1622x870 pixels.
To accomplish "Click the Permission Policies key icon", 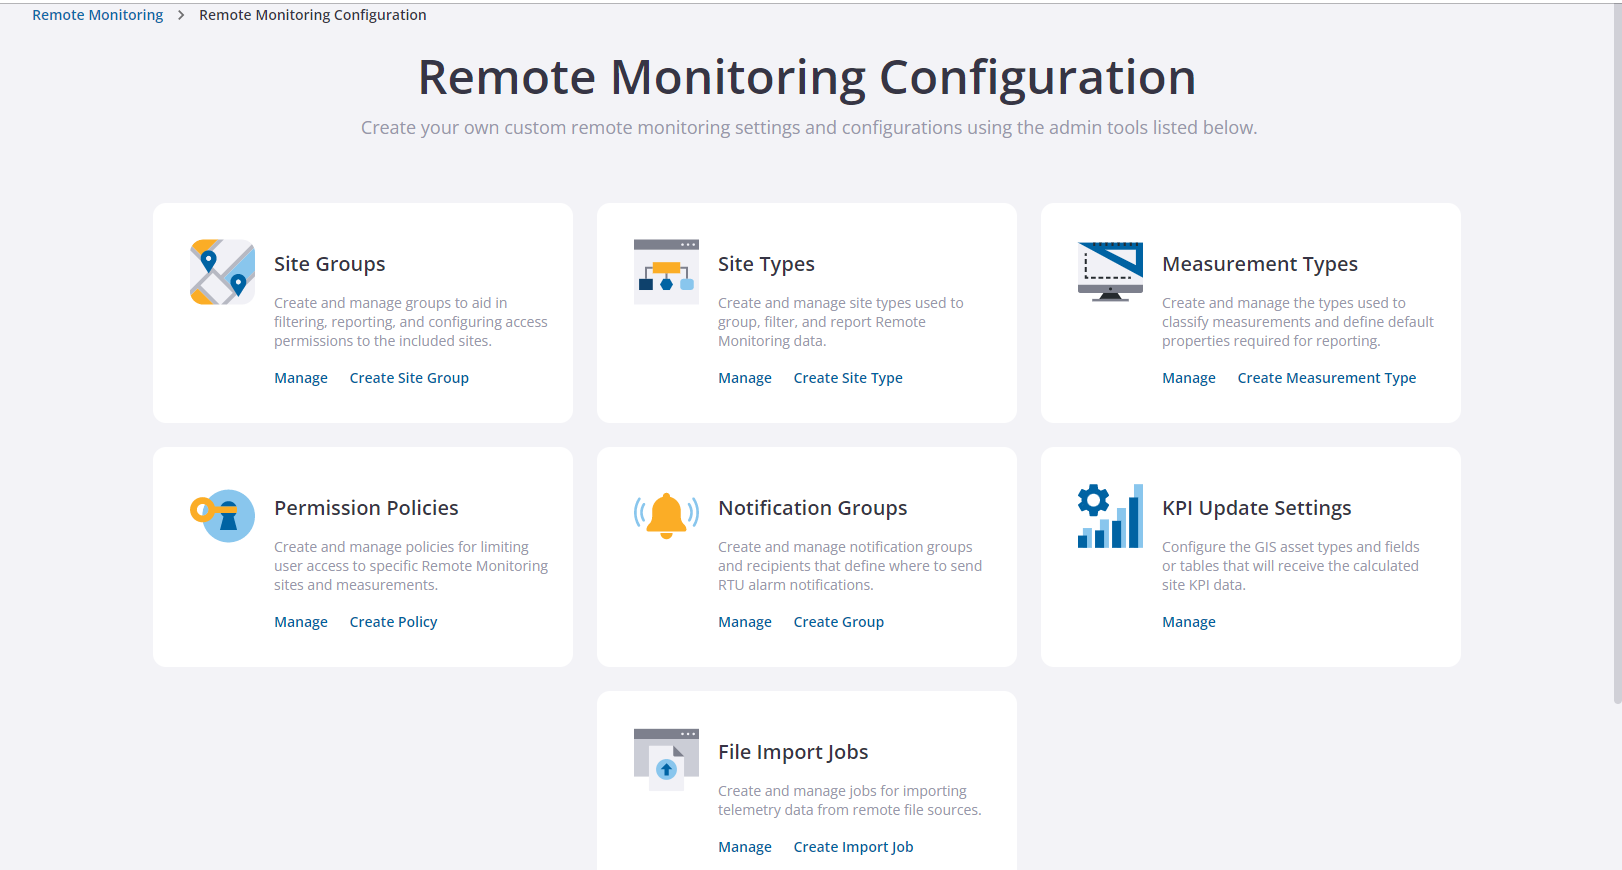I will 222,516.
